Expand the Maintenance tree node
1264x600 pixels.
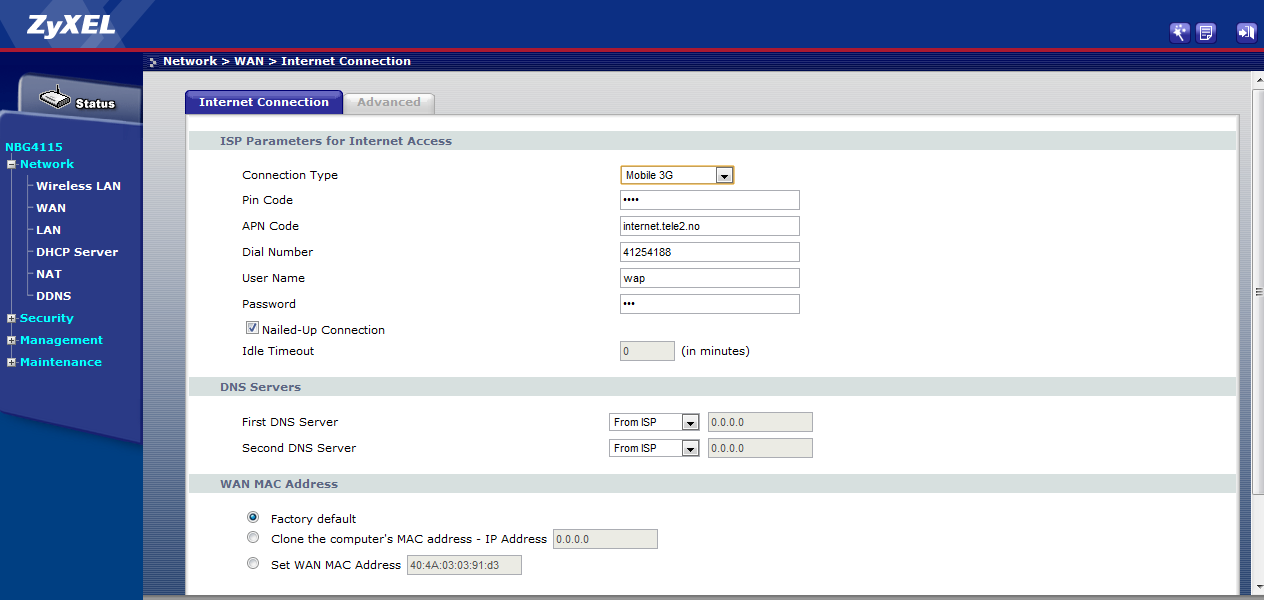(x=11, y=362)
